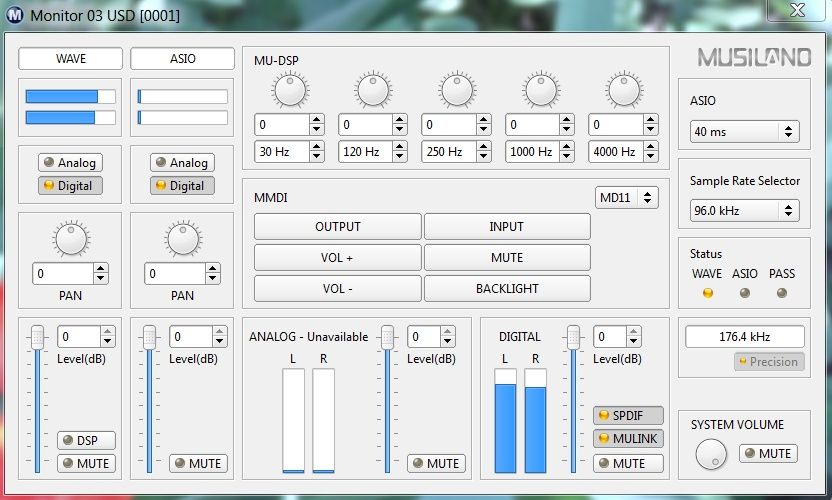
Task: Switch WAVE channel output to Analog
Action: tap(71, 162)
